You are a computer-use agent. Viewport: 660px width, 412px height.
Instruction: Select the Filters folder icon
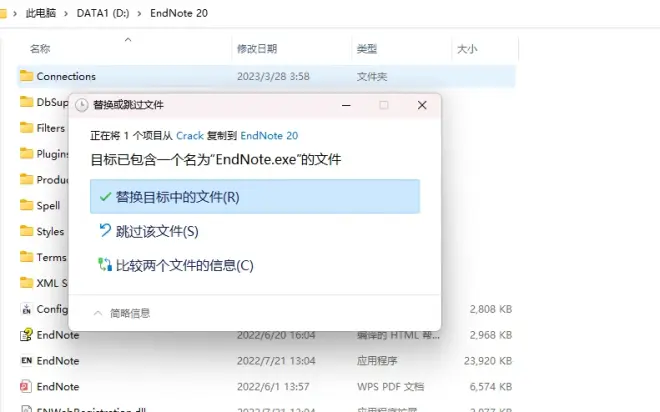(x=27, y=128)
